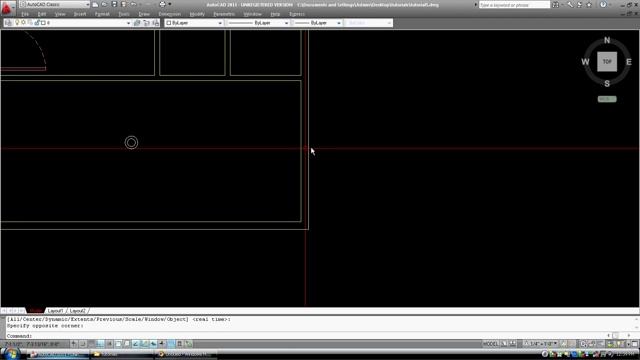Click the Save icon in quick access toolbar
This screenshot has height=360, width=640.
[x=114, y=4]
